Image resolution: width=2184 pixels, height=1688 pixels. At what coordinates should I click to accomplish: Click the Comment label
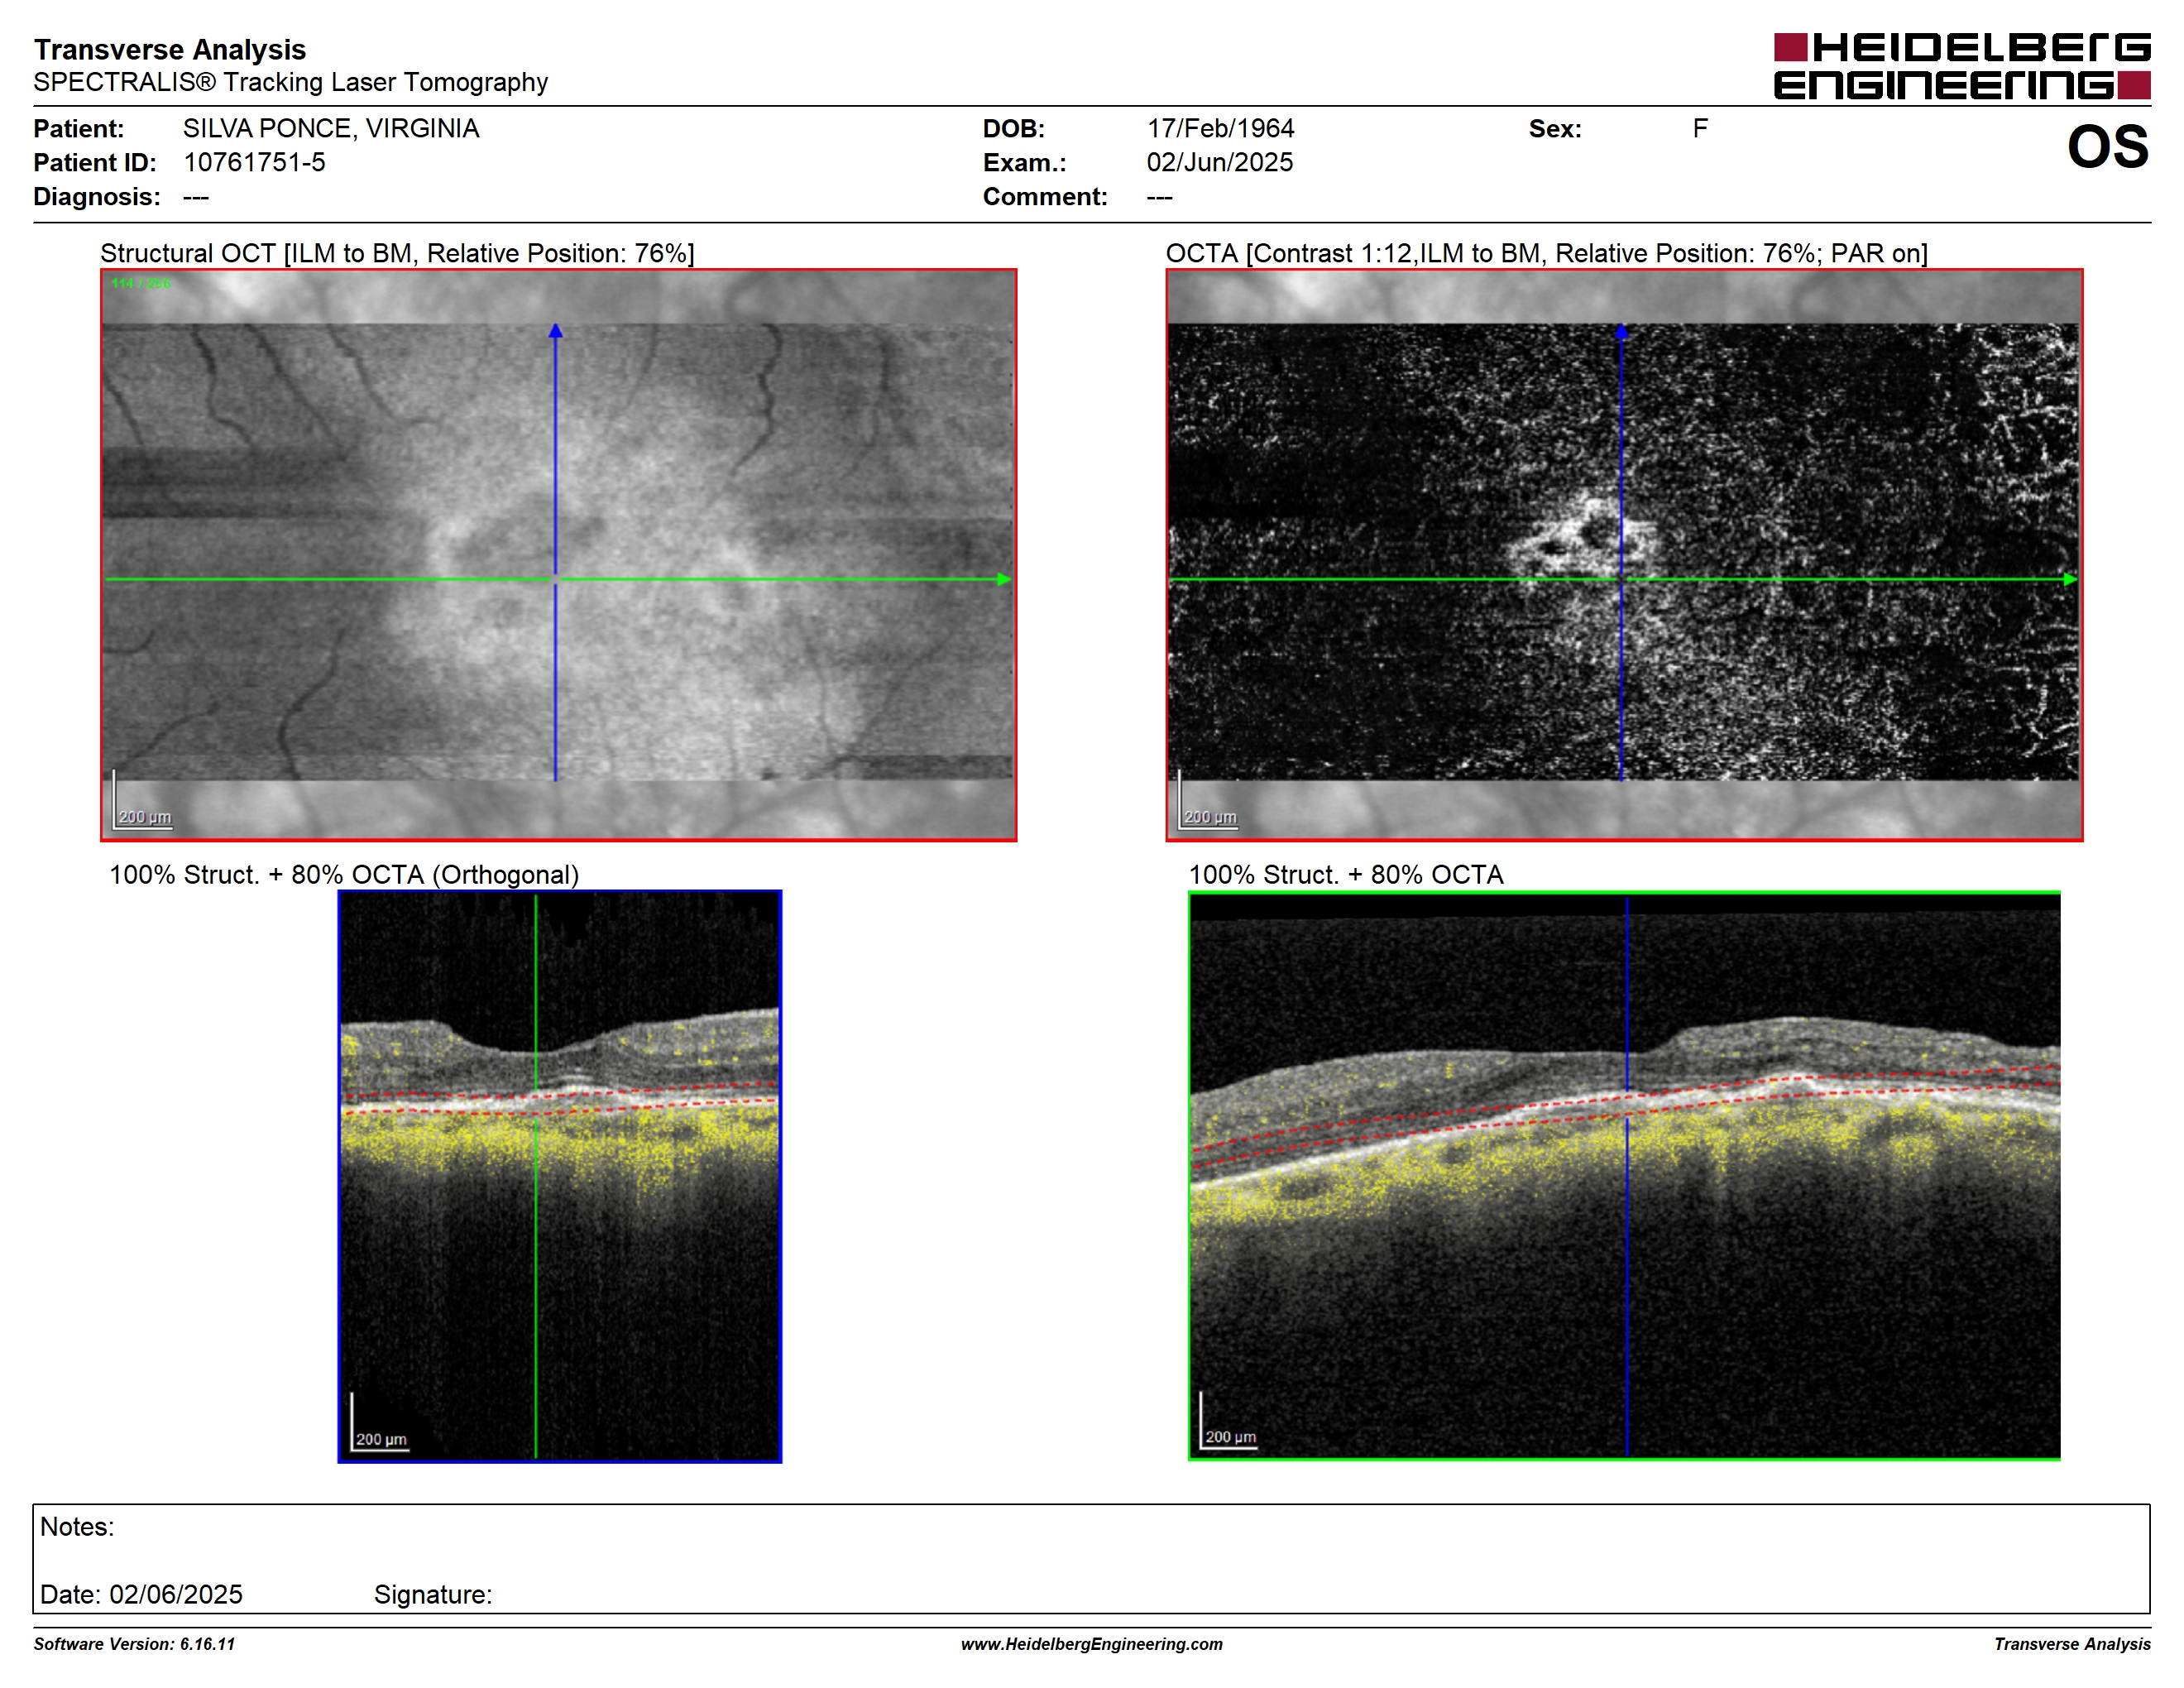pos(1045,196)
